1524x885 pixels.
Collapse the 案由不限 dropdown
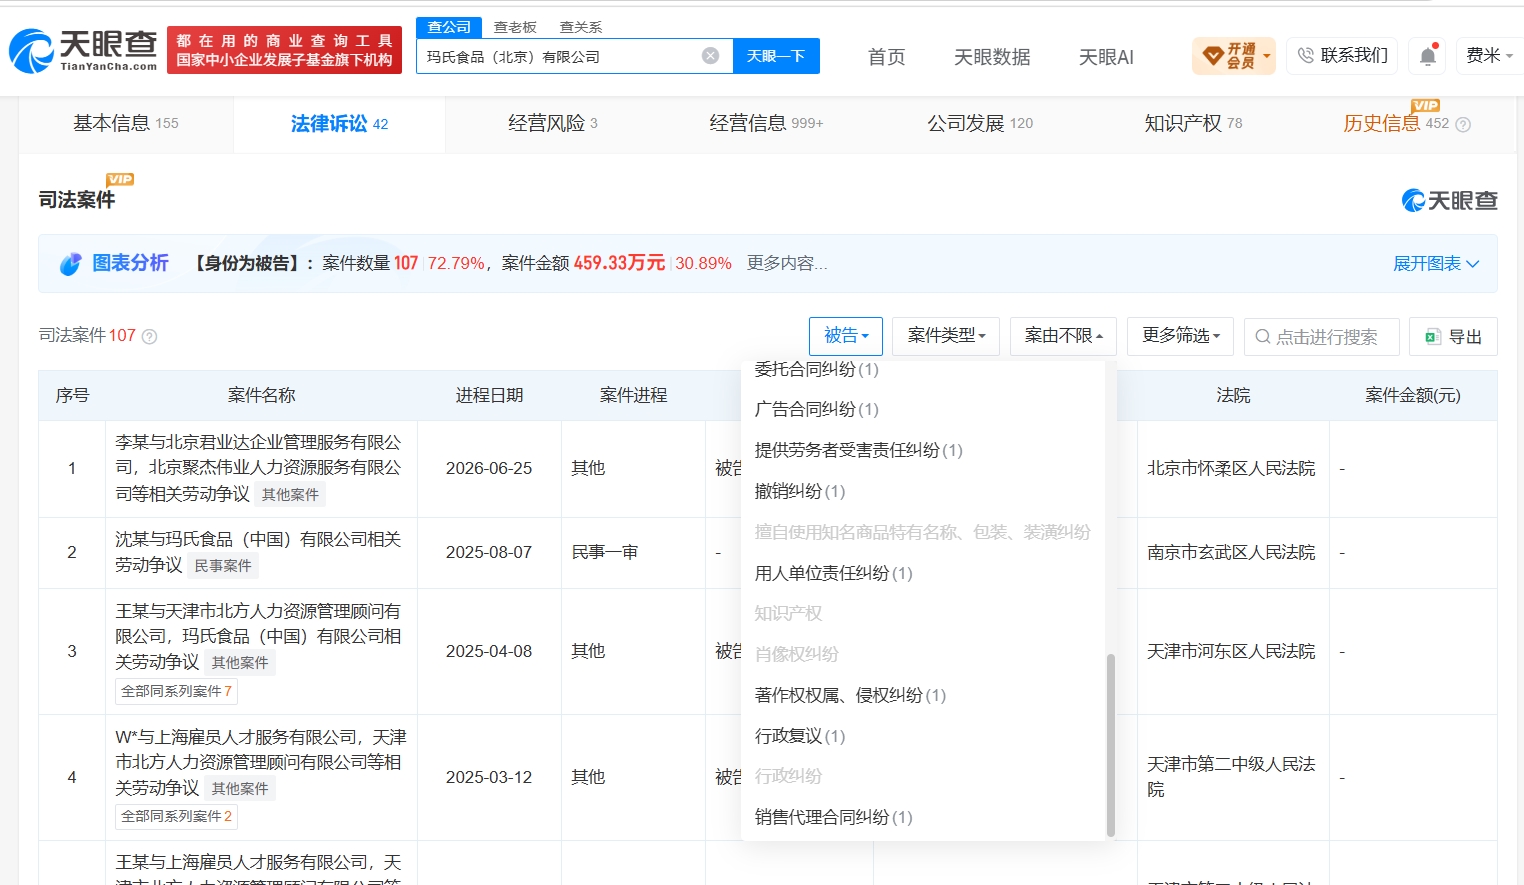pyautogui.click(x=1063, y=336)
